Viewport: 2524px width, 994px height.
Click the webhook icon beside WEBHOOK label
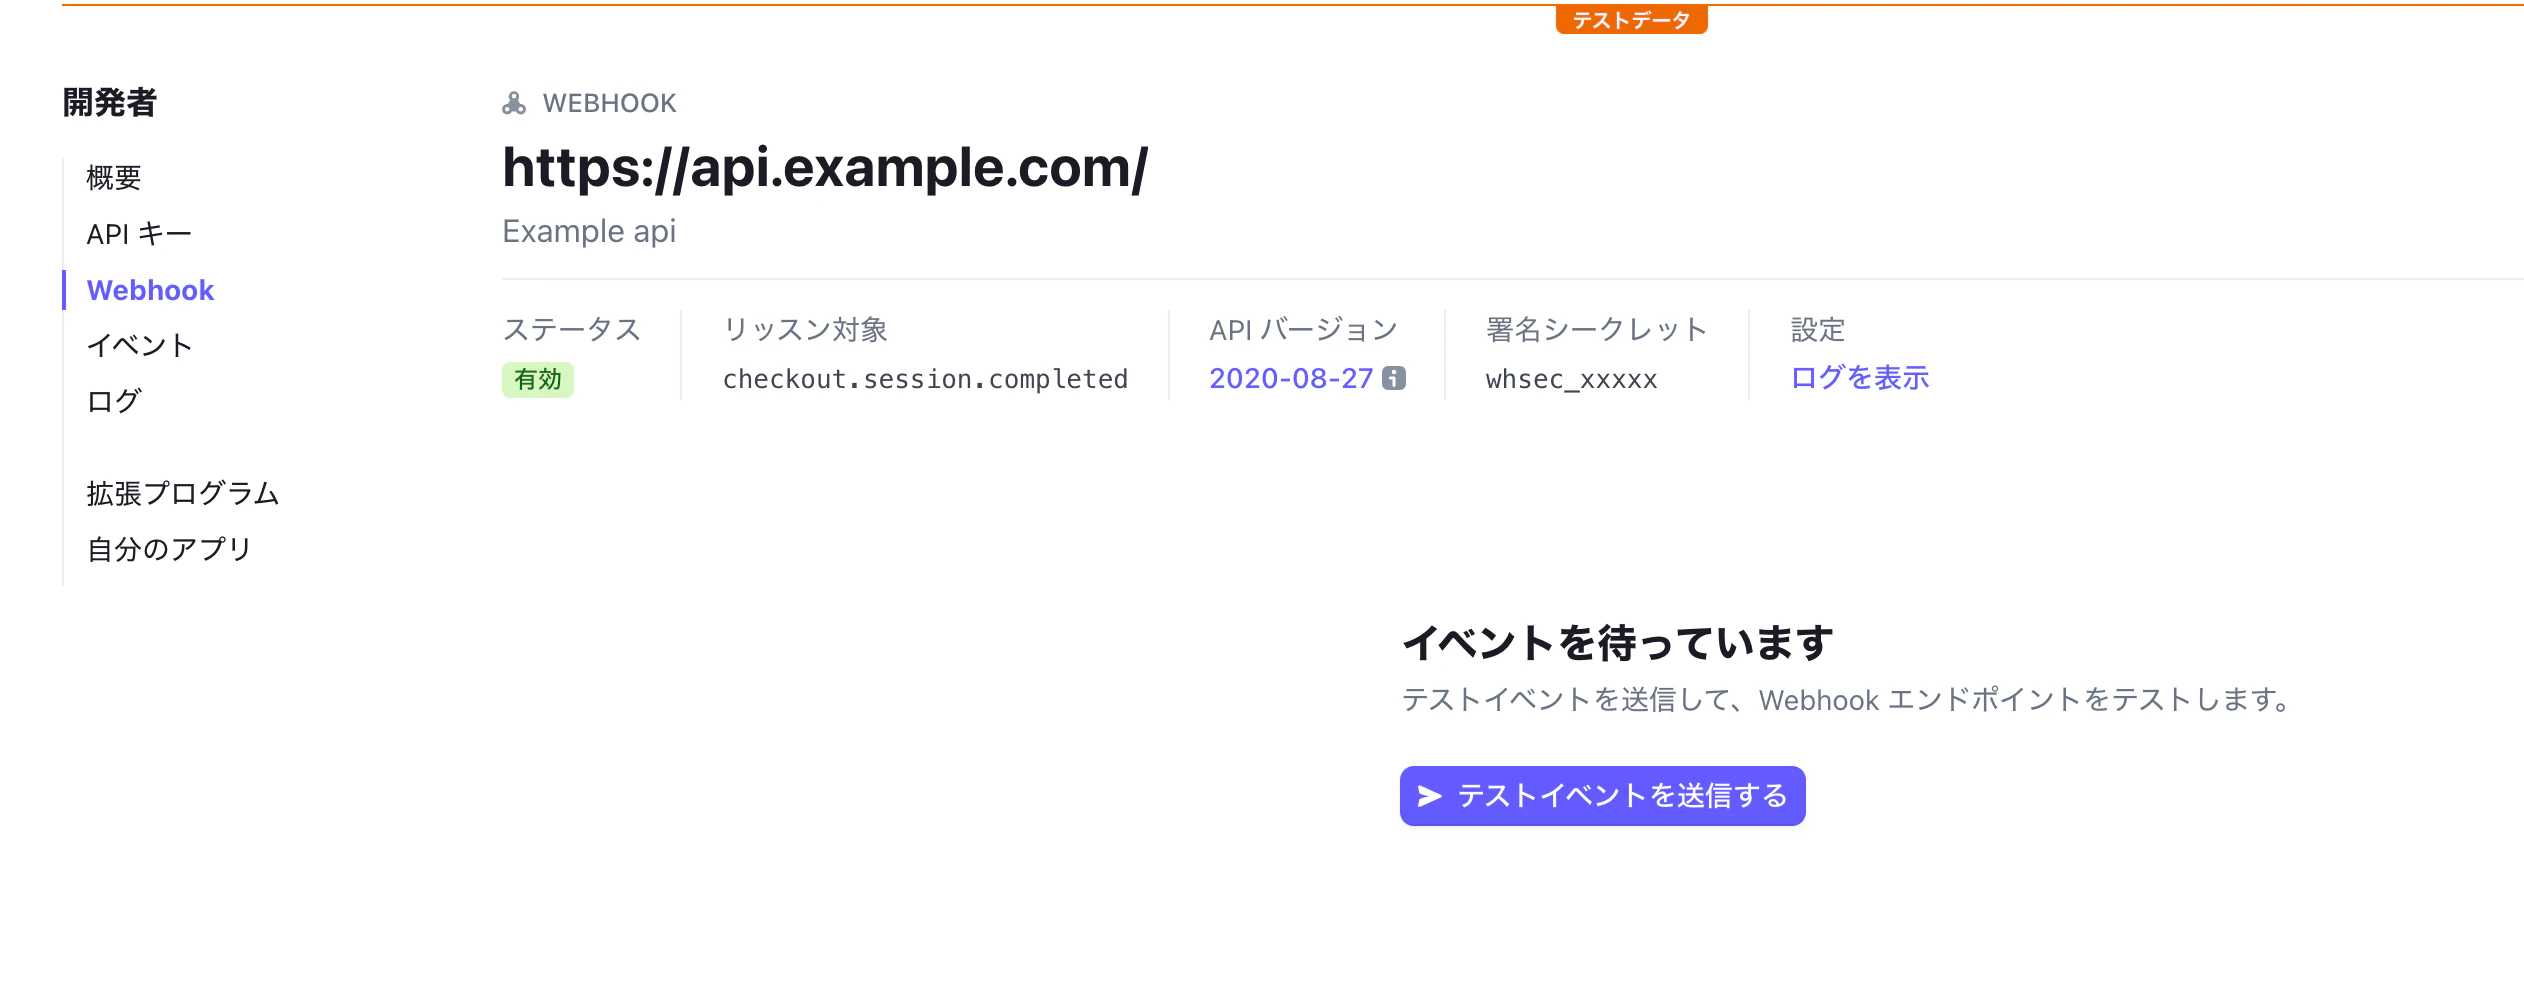coord(514,103)
